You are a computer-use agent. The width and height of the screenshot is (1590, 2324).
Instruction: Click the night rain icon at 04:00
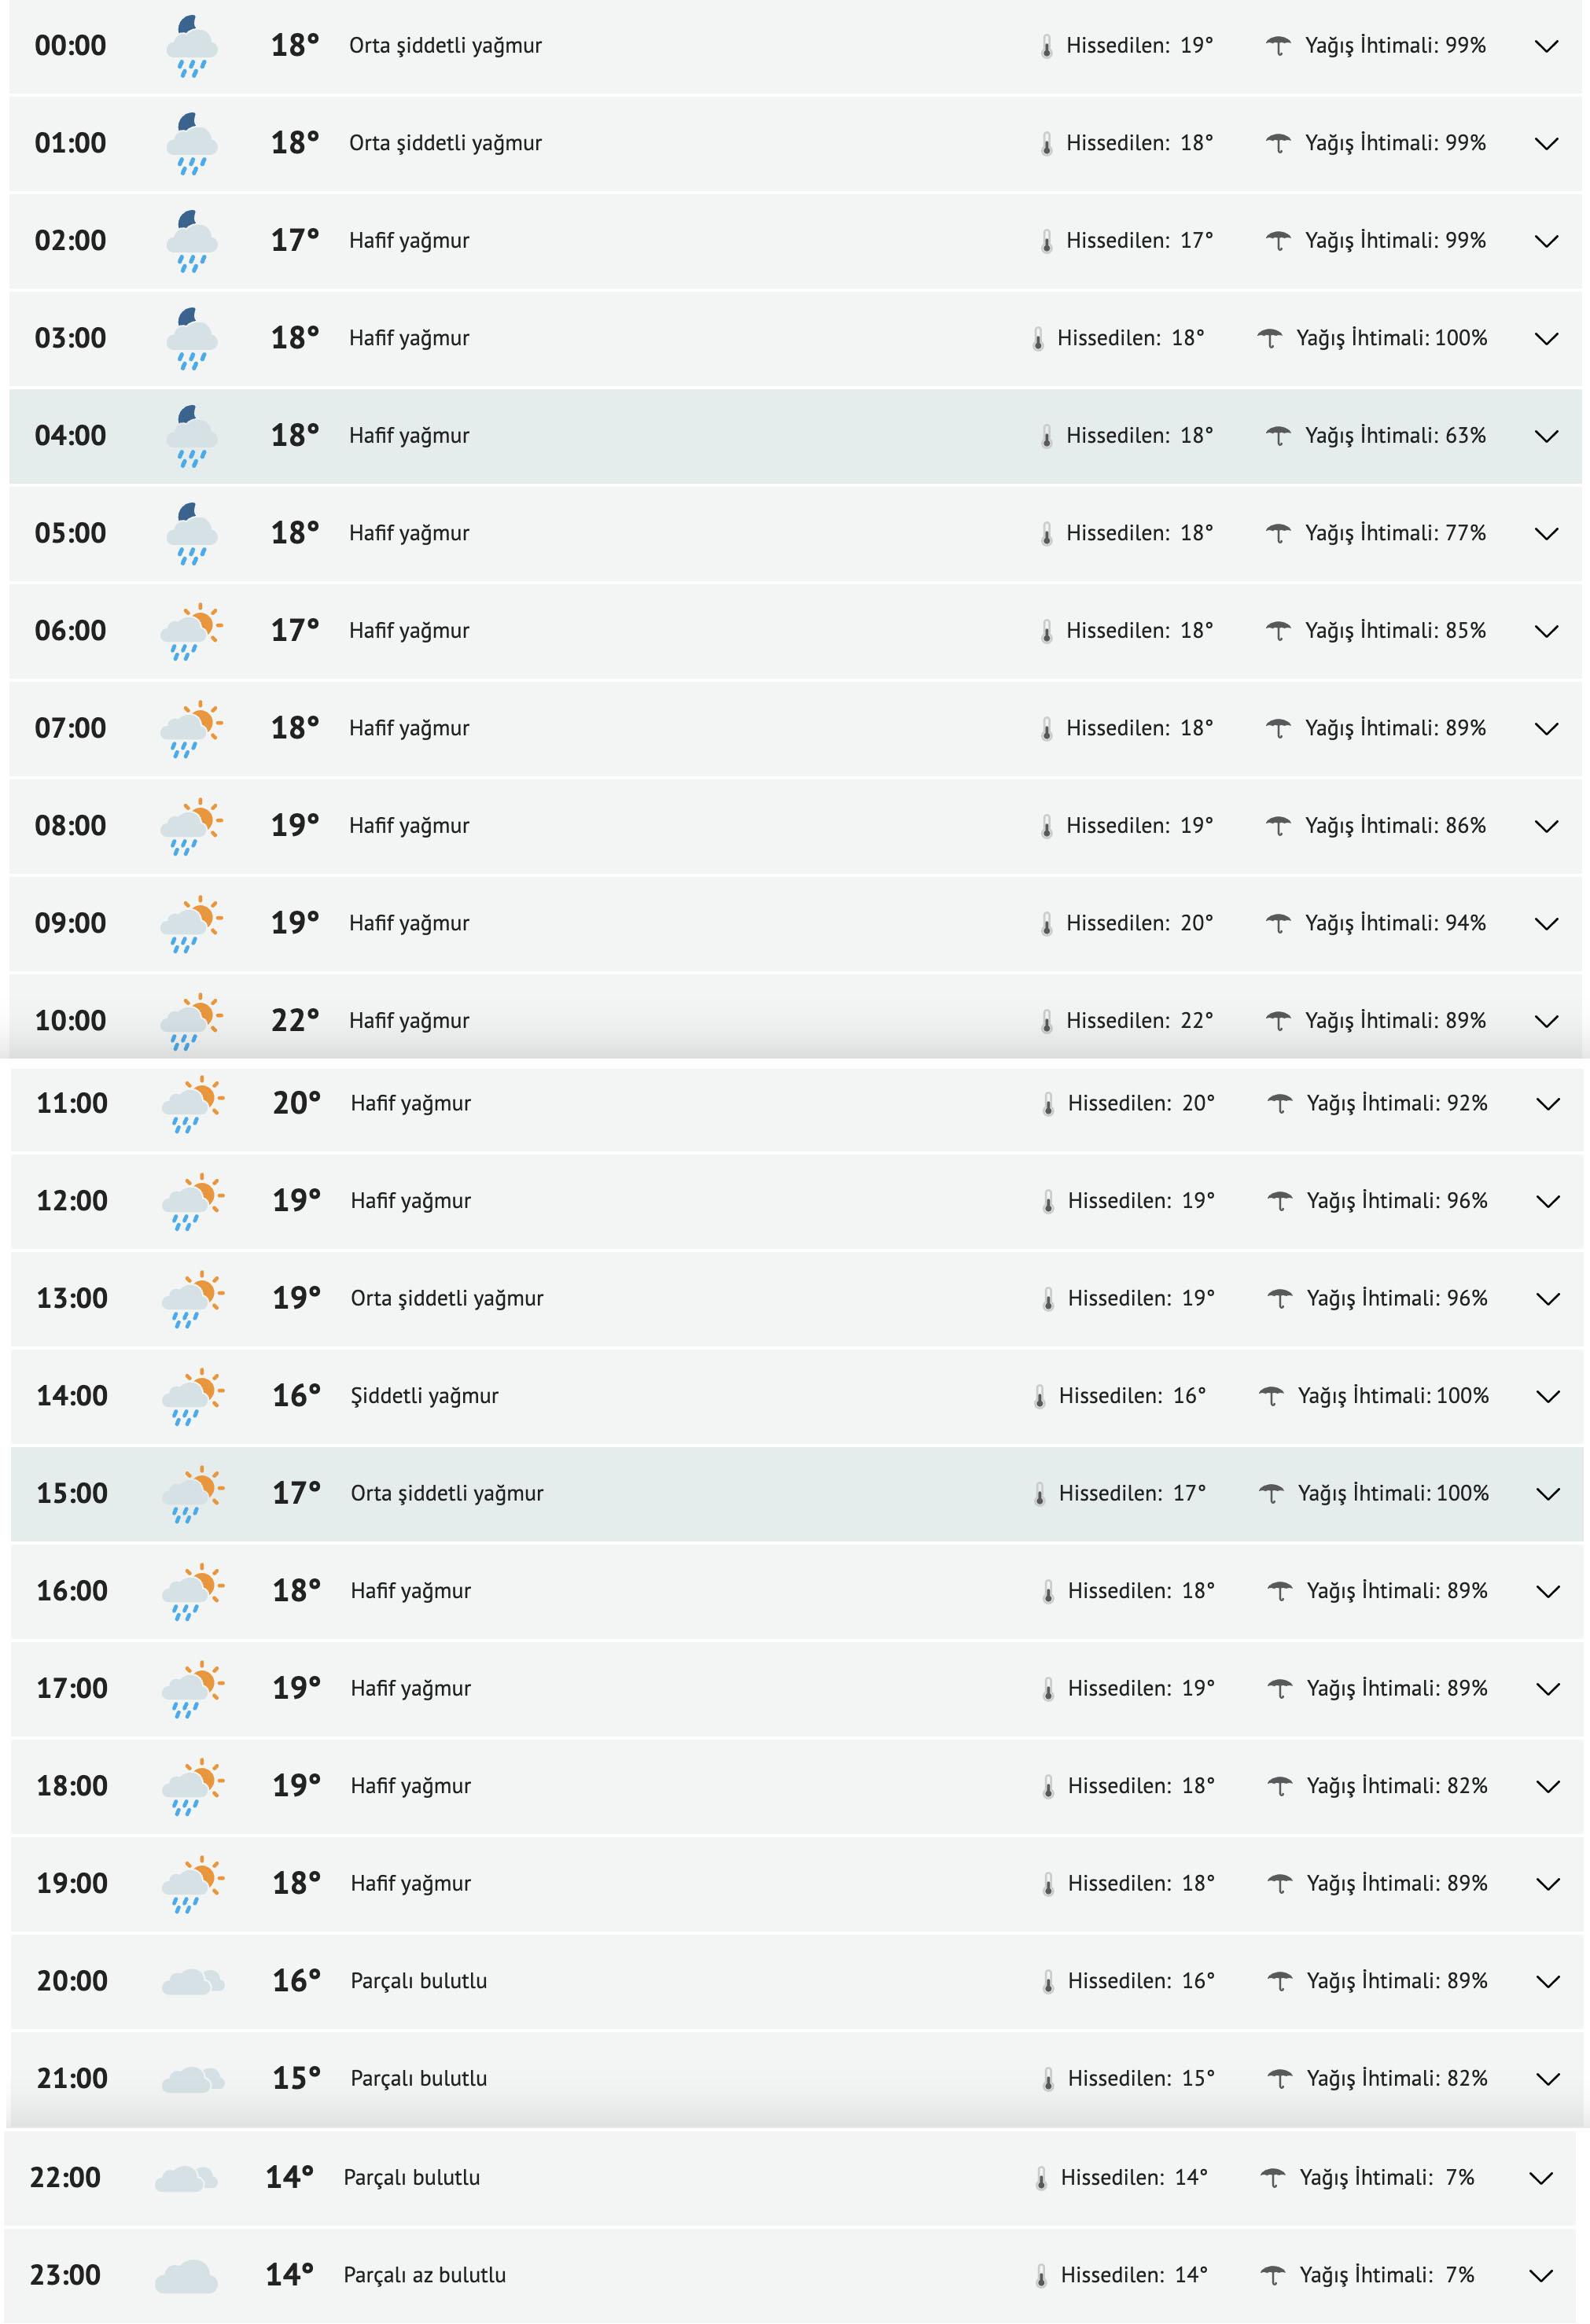coord(191,436)
